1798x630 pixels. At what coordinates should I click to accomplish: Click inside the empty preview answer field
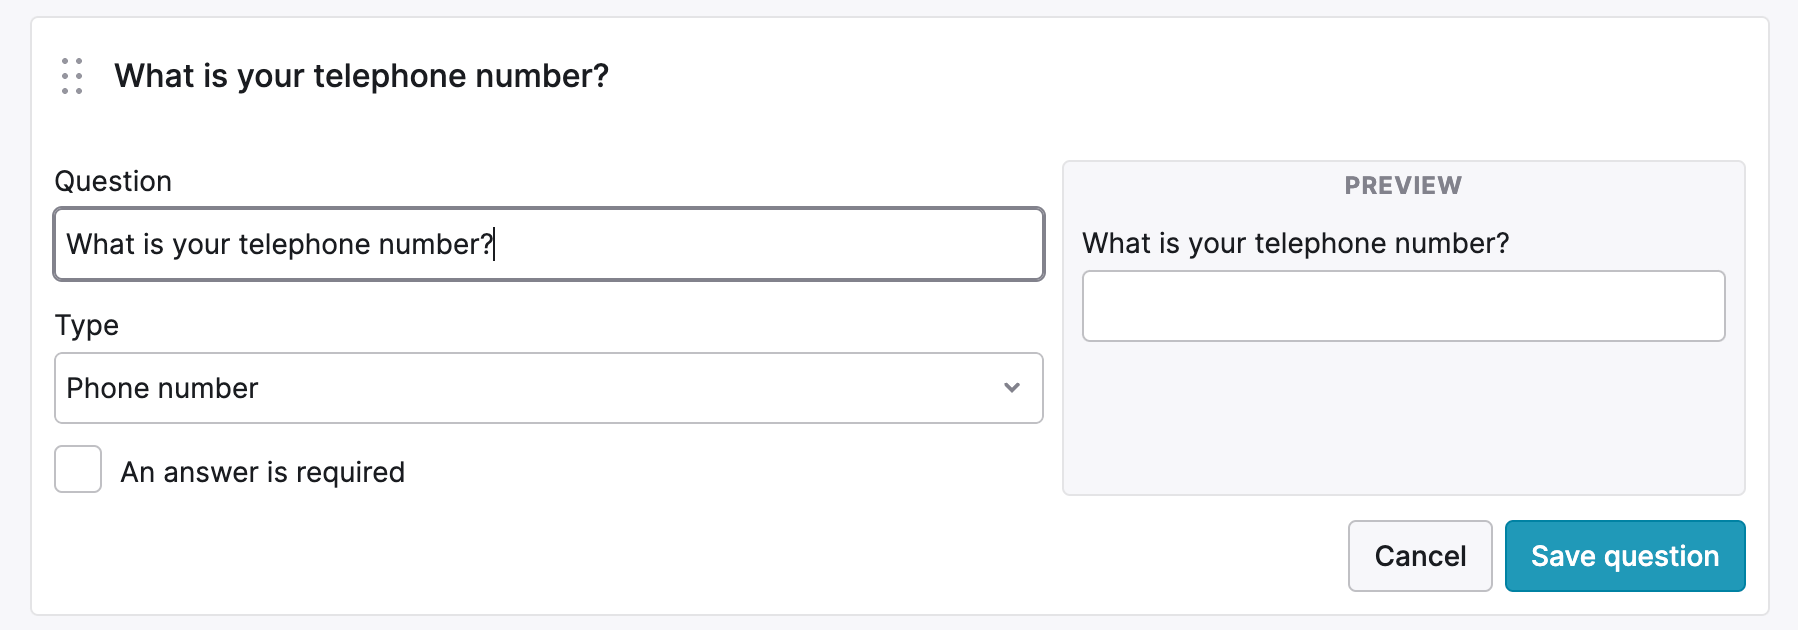pos(1404,306)
